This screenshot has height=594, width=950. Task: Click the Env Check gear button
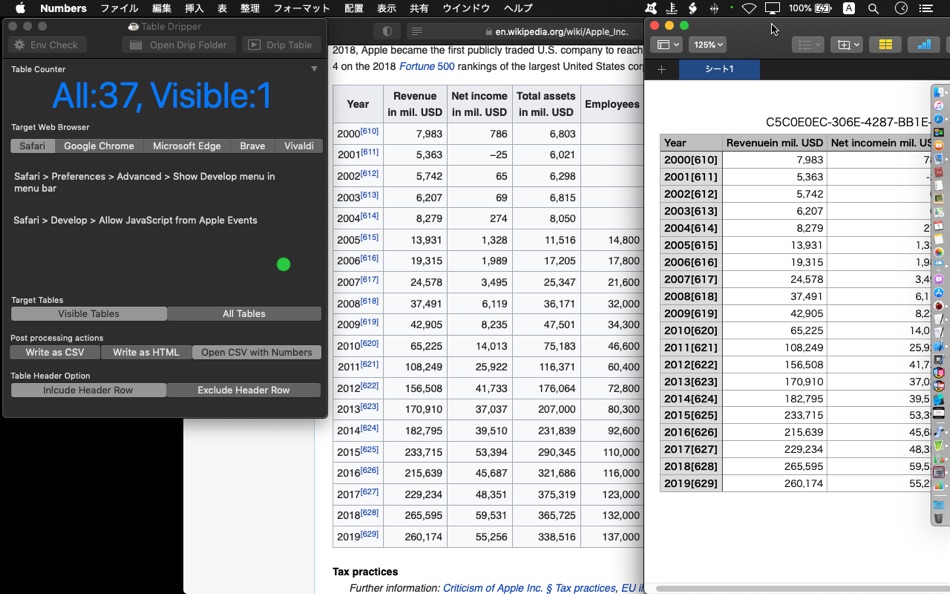[47, 45]
